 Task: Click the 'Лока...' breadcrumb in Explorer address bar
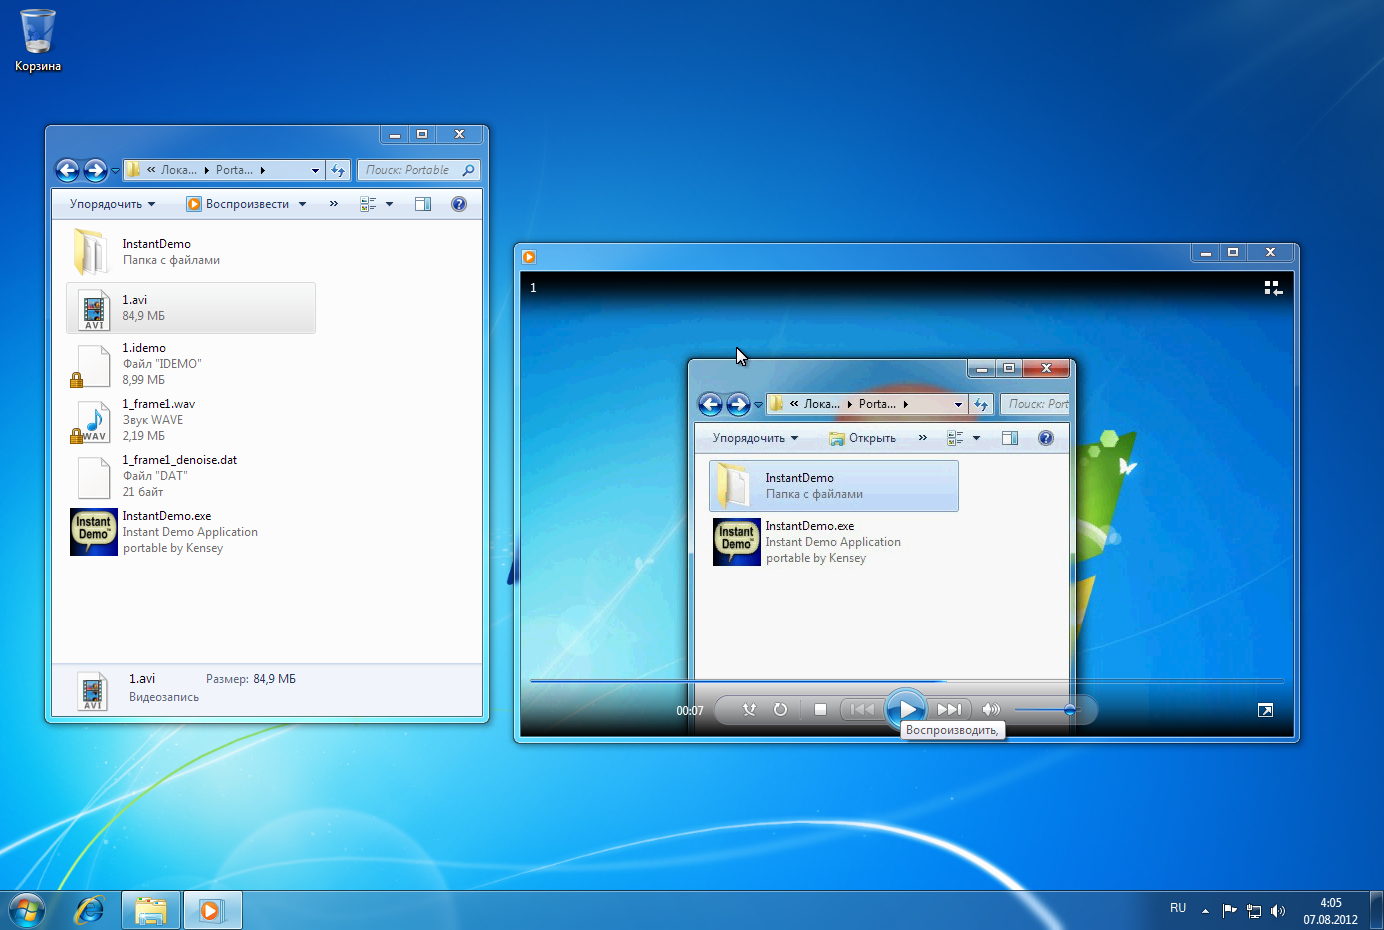tap(178, 171)
